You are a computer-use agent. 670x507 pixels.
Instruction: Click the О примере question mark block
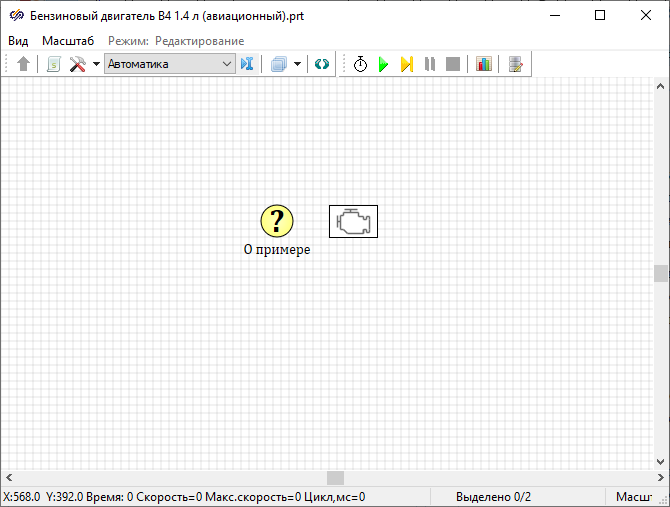click(277, 221)
